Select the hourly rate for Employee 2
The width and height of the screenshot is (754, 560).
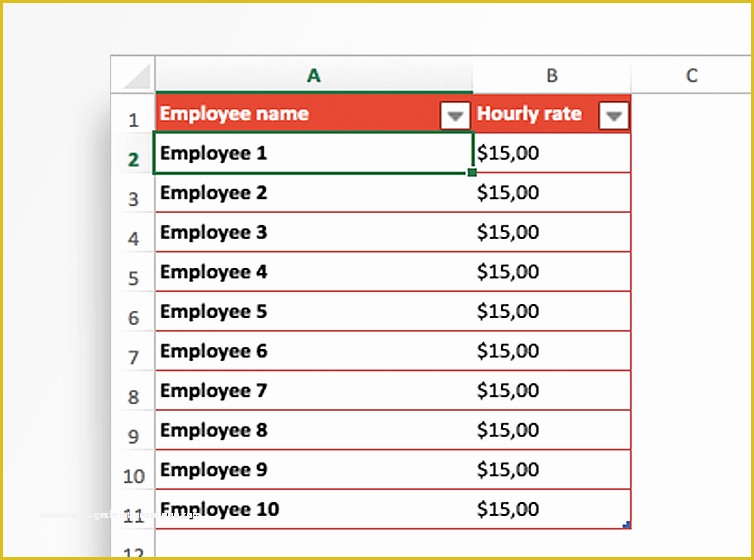click(x=552, y=193)
